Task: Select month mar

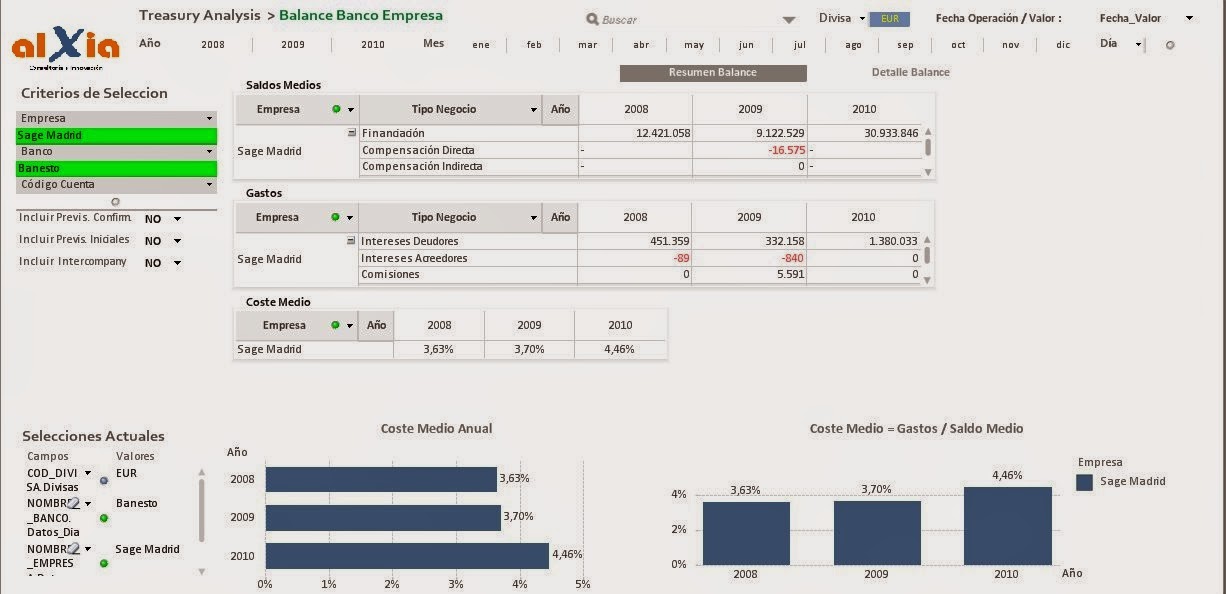Action: [x=588, y=45]
